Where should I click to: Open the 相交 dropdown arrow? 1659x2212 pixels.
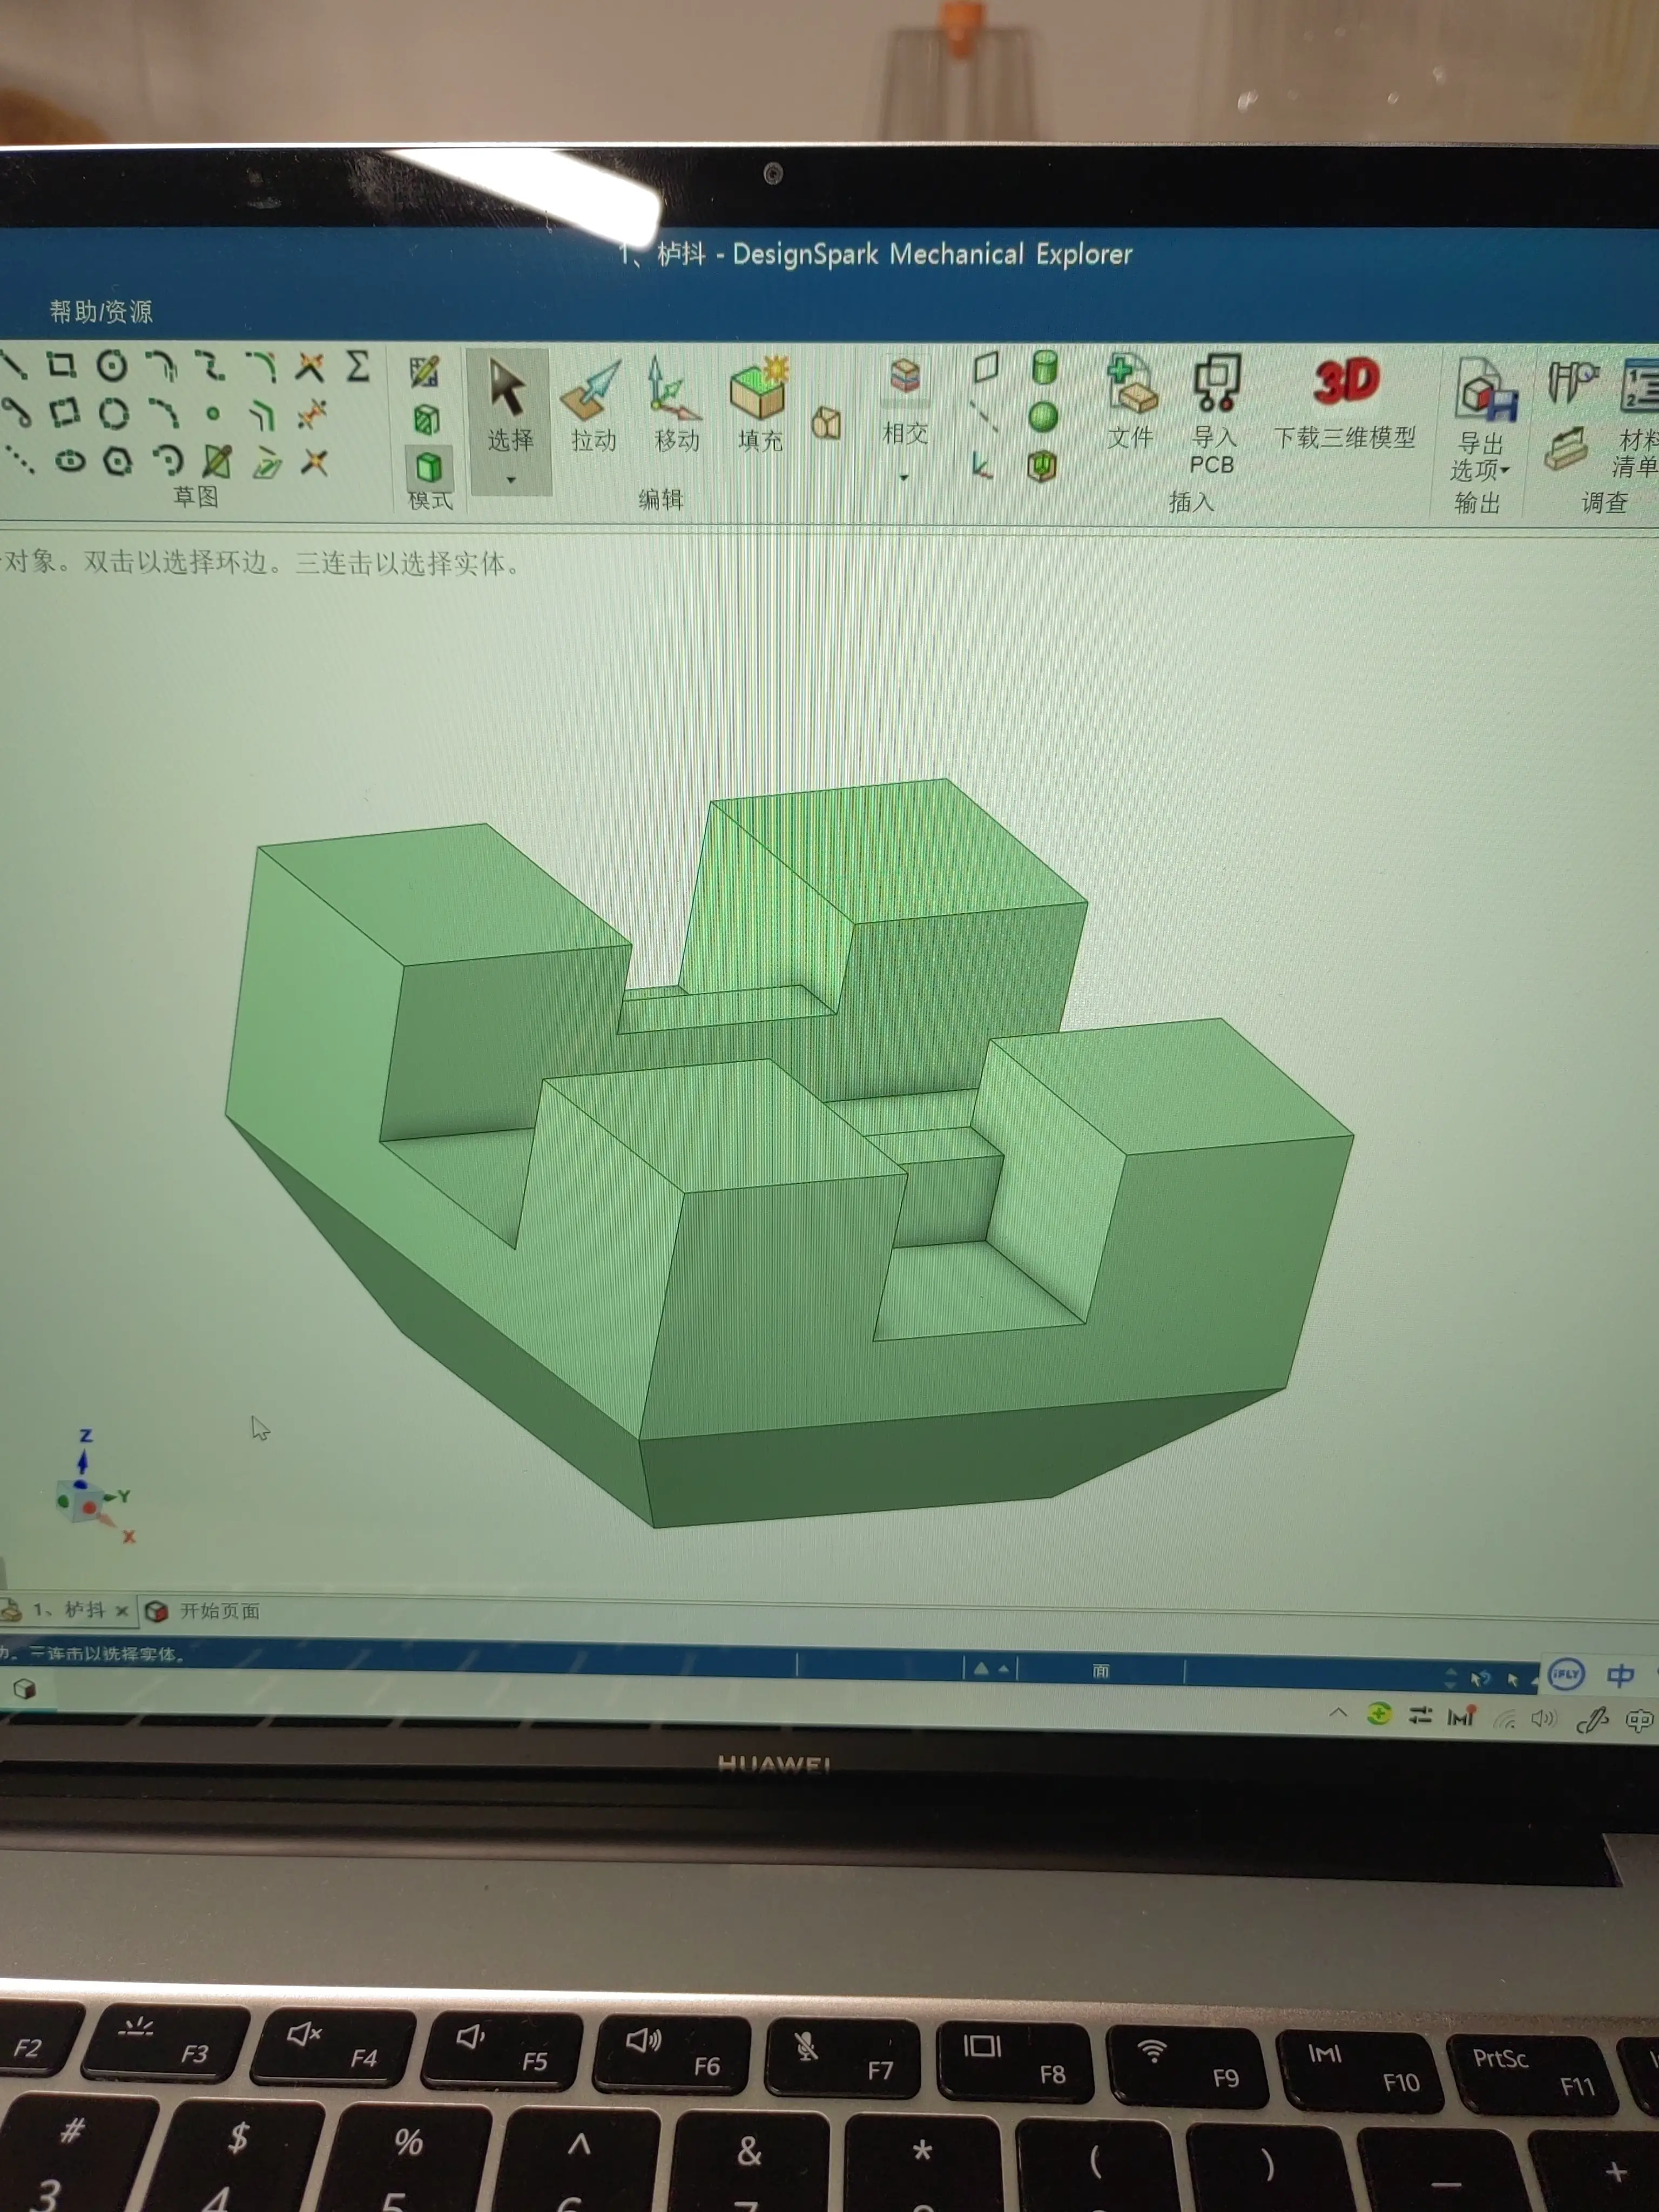point(904,478)
